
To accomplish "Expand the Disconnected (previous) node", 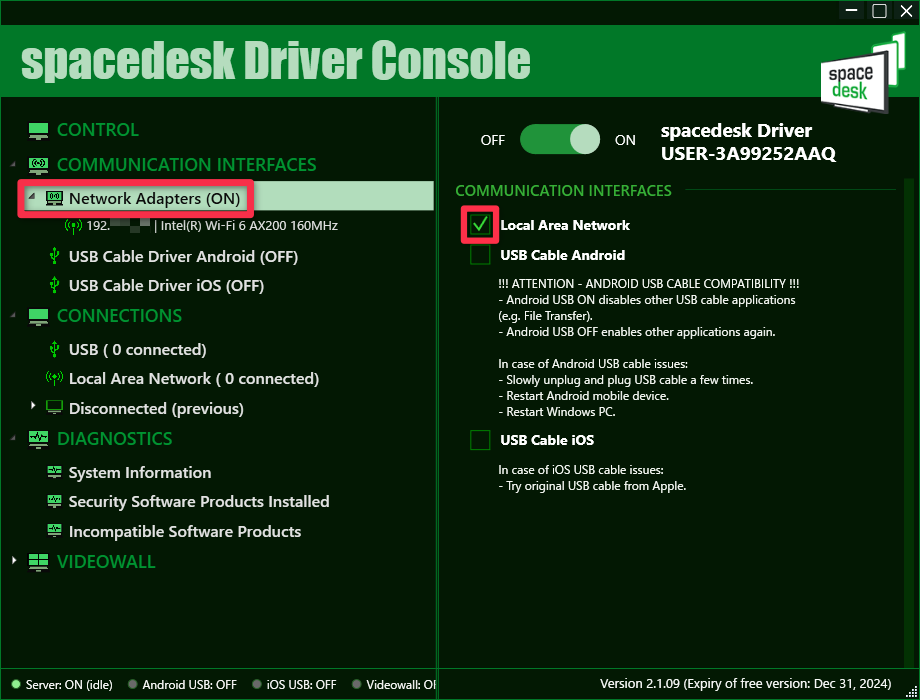I will [33, 405].
